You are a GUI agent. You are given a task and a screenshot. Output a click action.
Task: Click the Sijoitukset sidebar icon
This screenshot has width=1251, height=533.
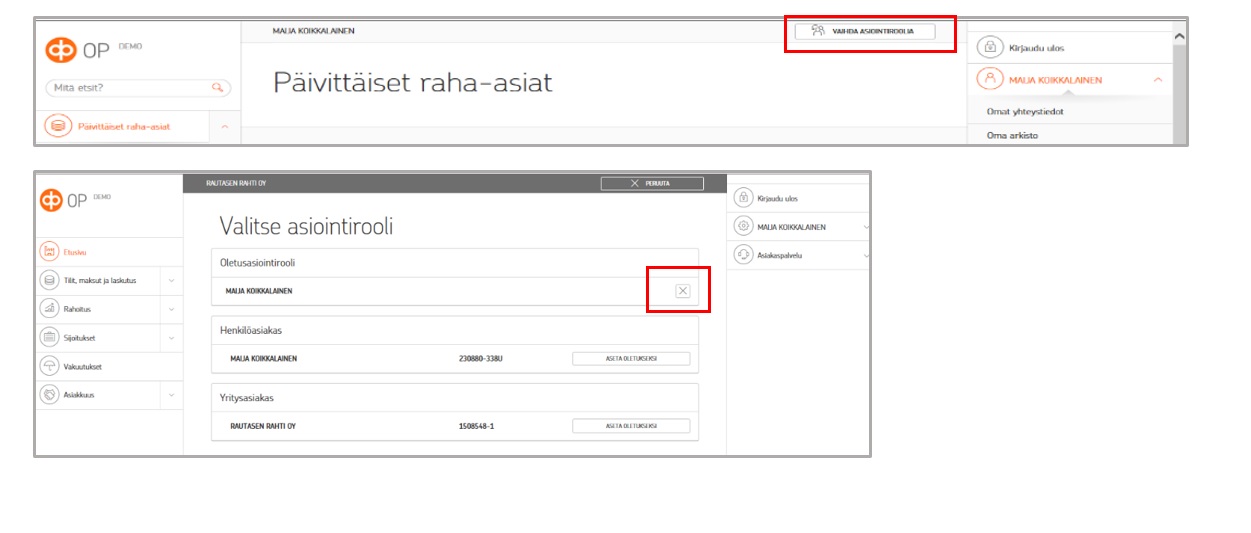[x=49, y=338]
